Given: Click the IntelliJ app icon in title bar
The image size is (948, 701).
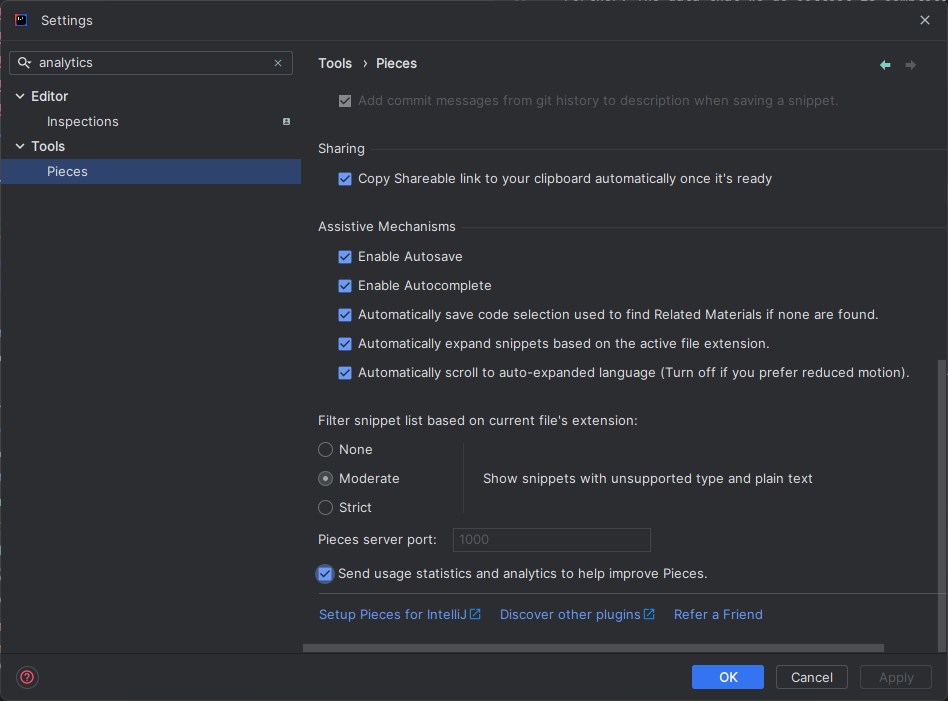Looking at the screenshot, I should pyautogui.click(x=21, y=20).
